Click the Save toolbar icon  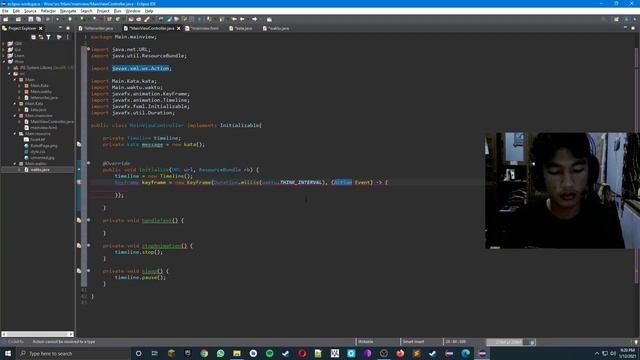coord(31,19)
